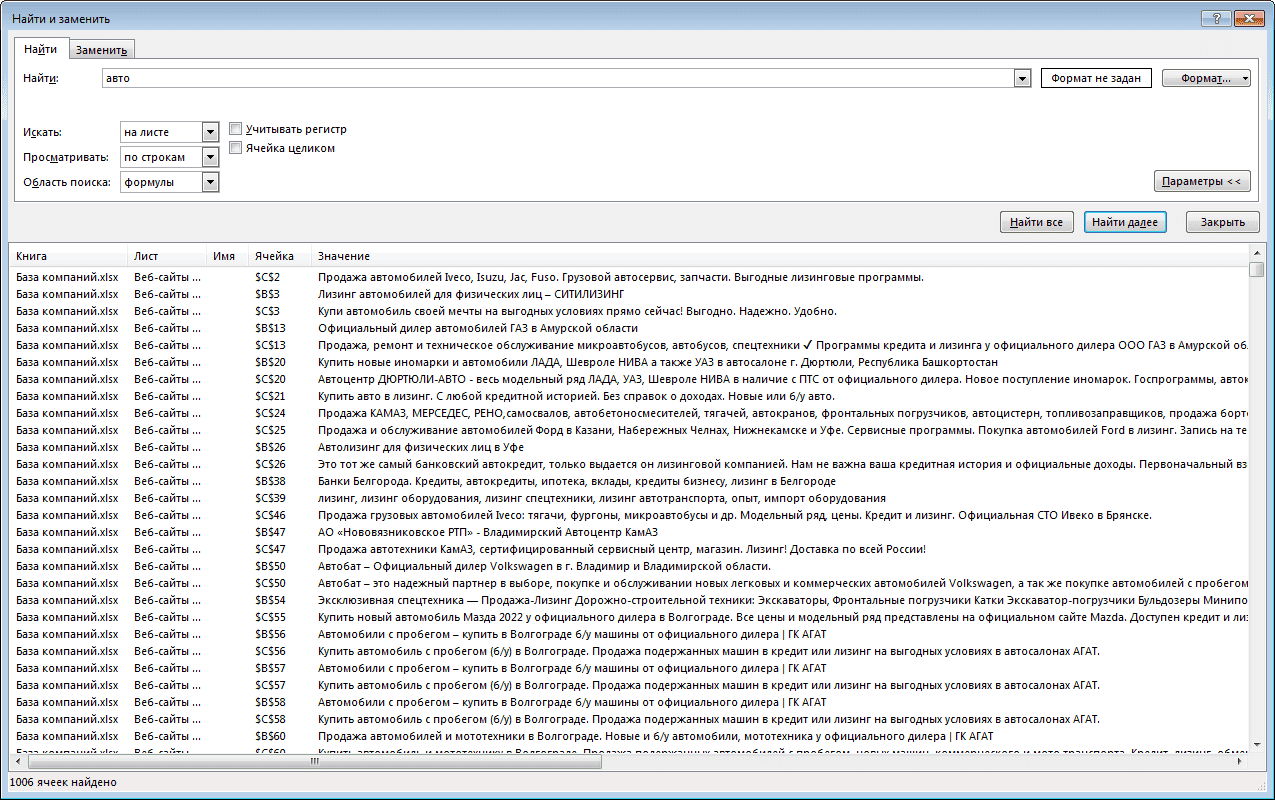Select the result row for cell $C$26
Image resolution: width=1275 pixels, height=800 pixels.
click(629, 464)
